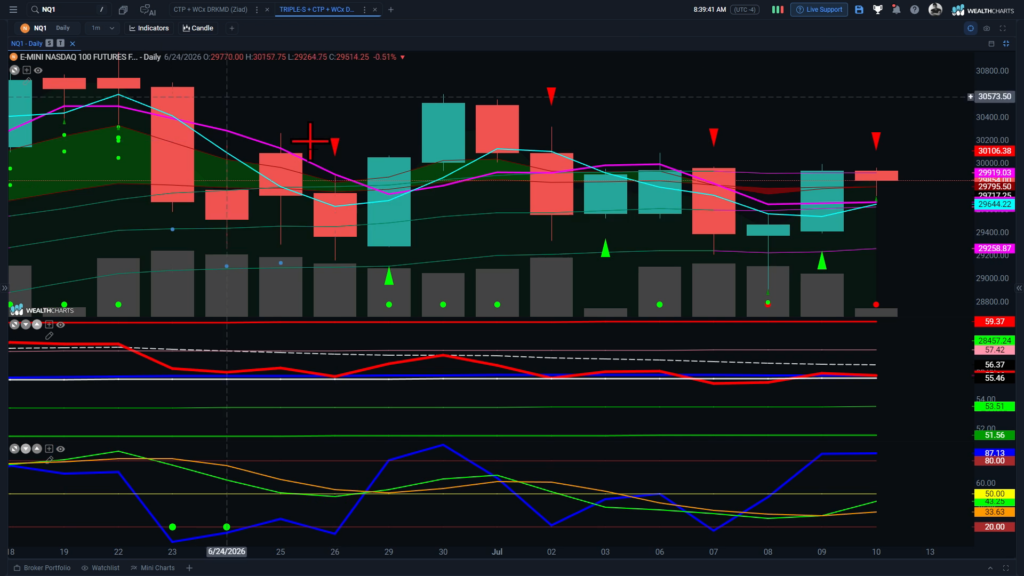Open the hamburger main menu
Viewport: 1024px width, 576px height.
tap(13, 10)
